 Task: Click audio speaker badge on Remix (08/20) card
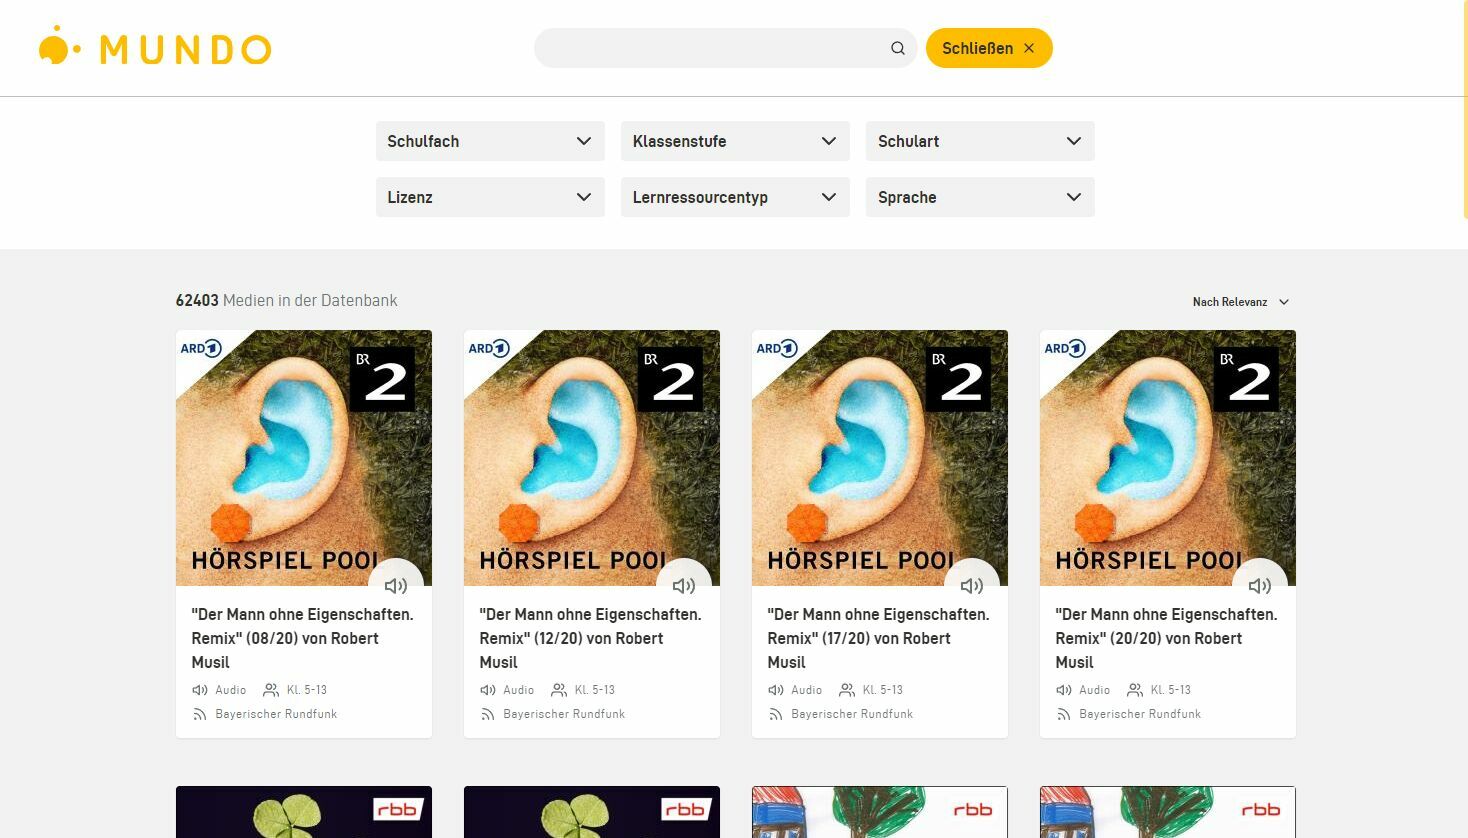[x=396, y=585]
